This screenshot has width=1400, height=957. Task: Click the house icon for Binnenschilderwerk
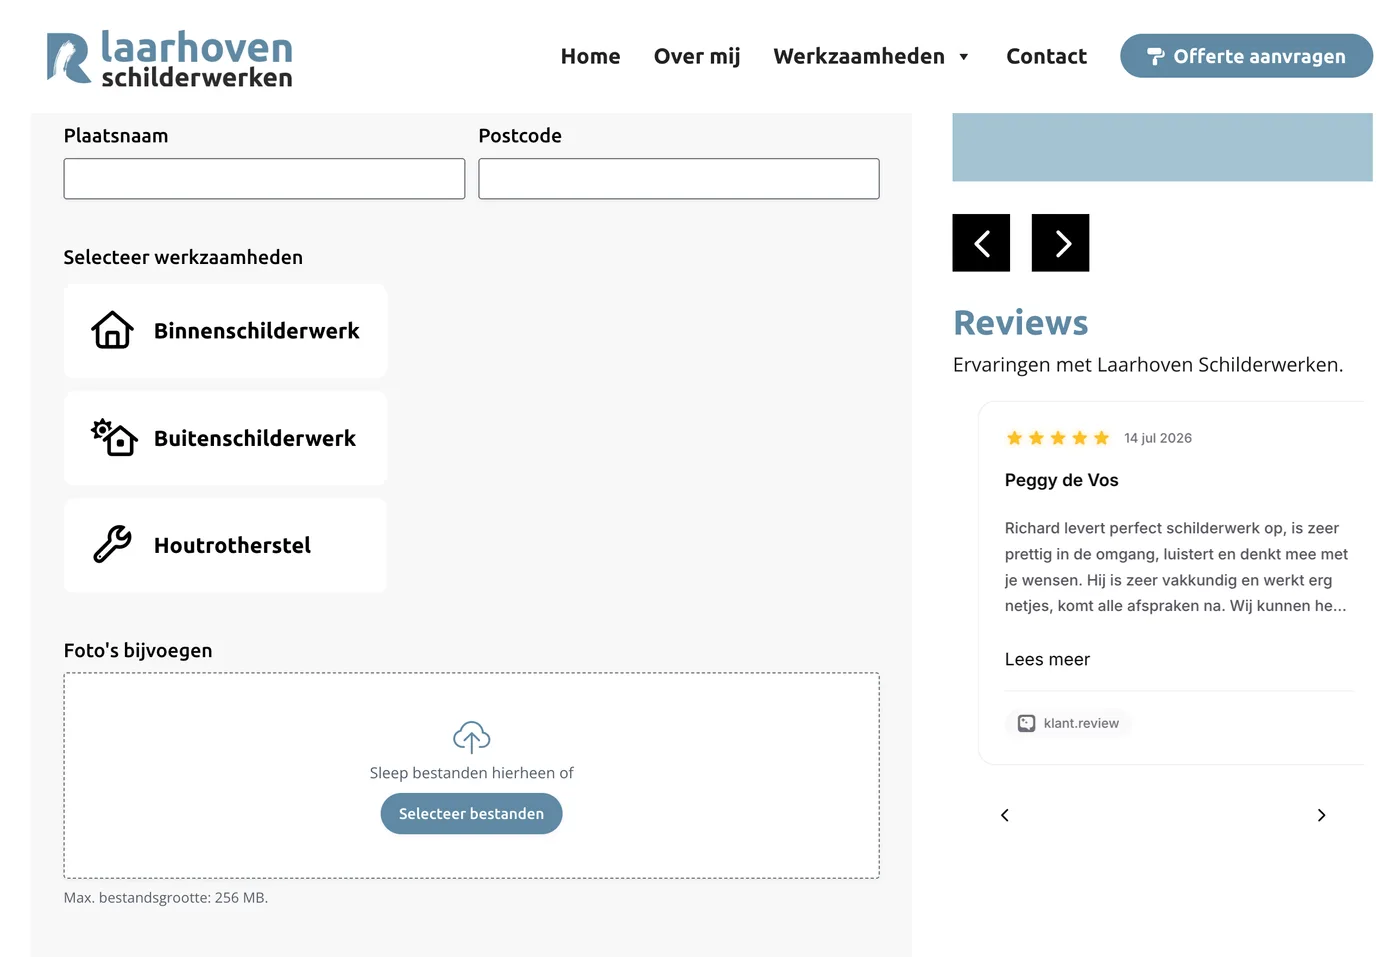[113, 330]
